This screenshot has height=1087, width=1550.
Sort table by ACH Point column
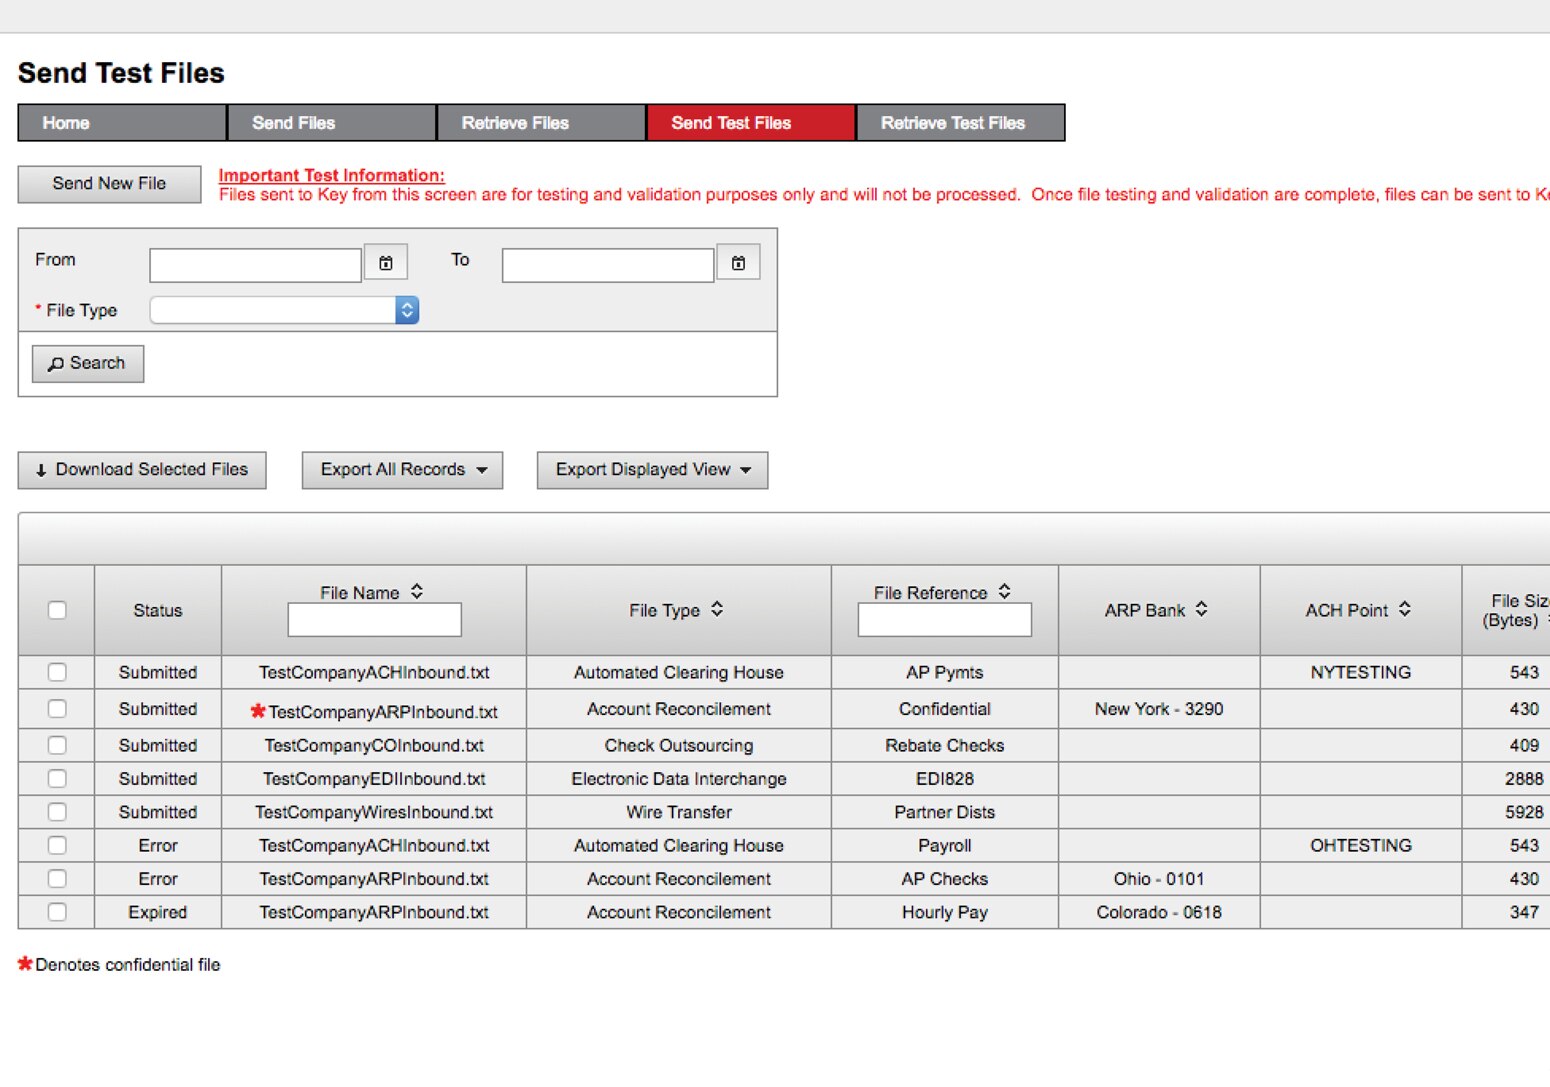(x=1406, y=609)
